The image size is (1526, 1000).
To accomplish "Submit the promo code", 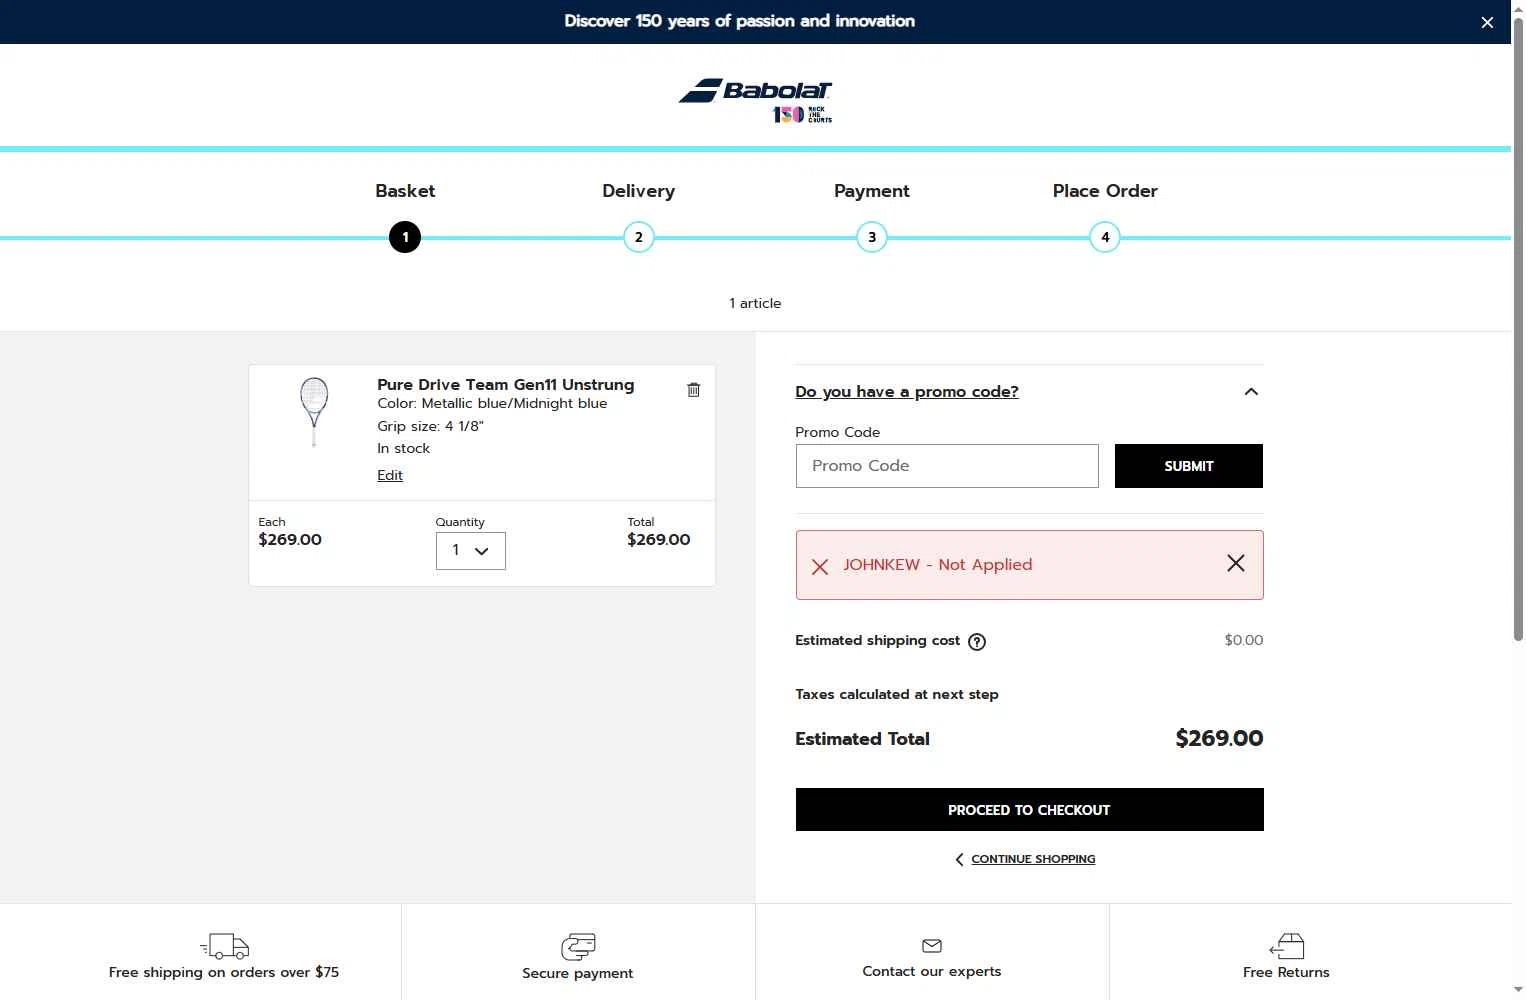I will (1189, 466).
